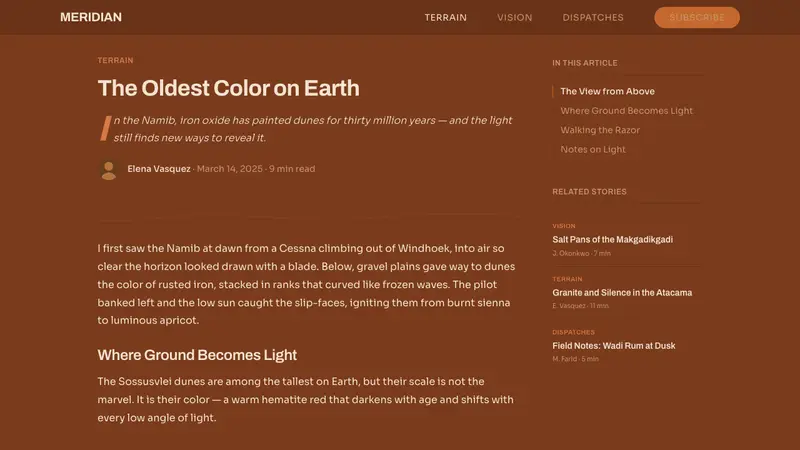Jump to Walking the Razor section
This screenshot has height=450, width=800.
[x=600, y=130]
